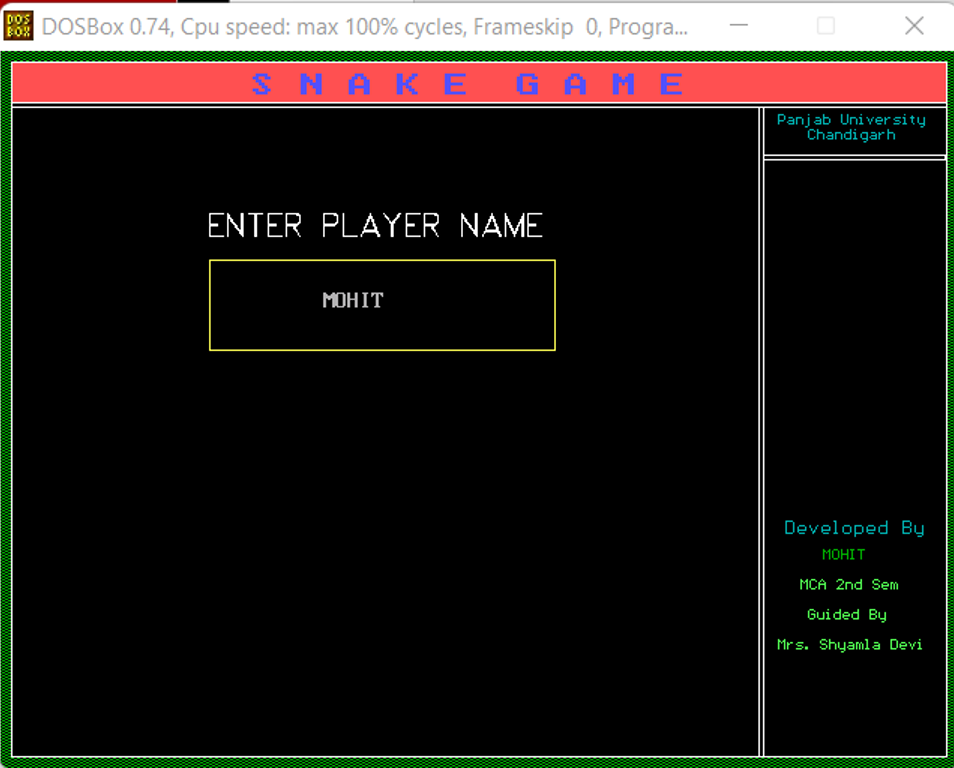Click the MCA 2nd Sem label
Screen dimensions: 954x768
(849, 584)
